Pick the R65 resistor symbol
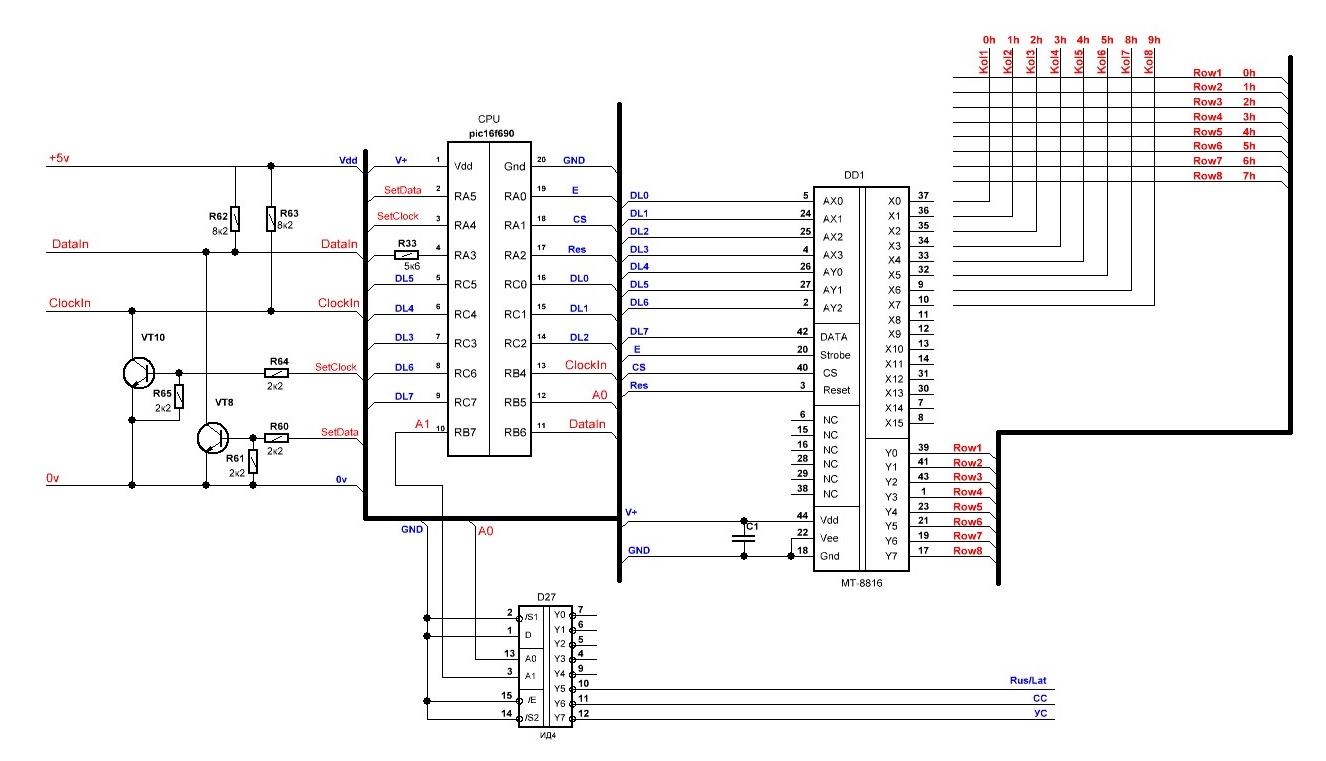This screenshot has width=1326, height=761. pyautogui.click(x=179, y=397)
